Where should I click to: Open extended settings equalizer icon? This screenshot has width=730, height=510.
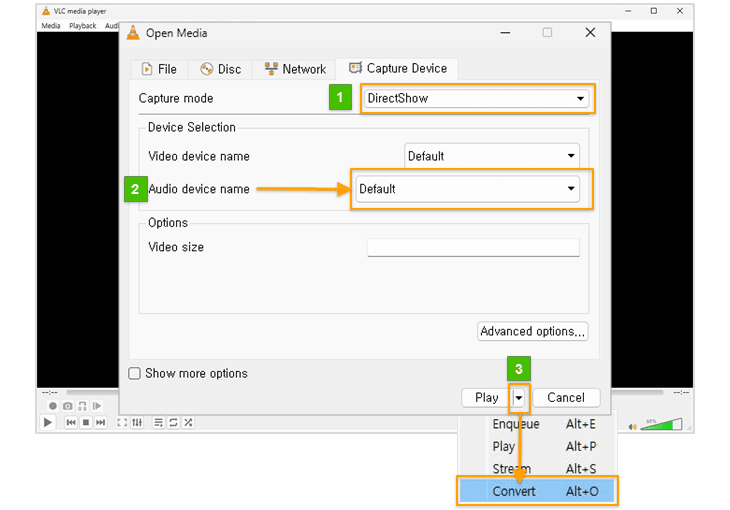(x=137, y=423)
